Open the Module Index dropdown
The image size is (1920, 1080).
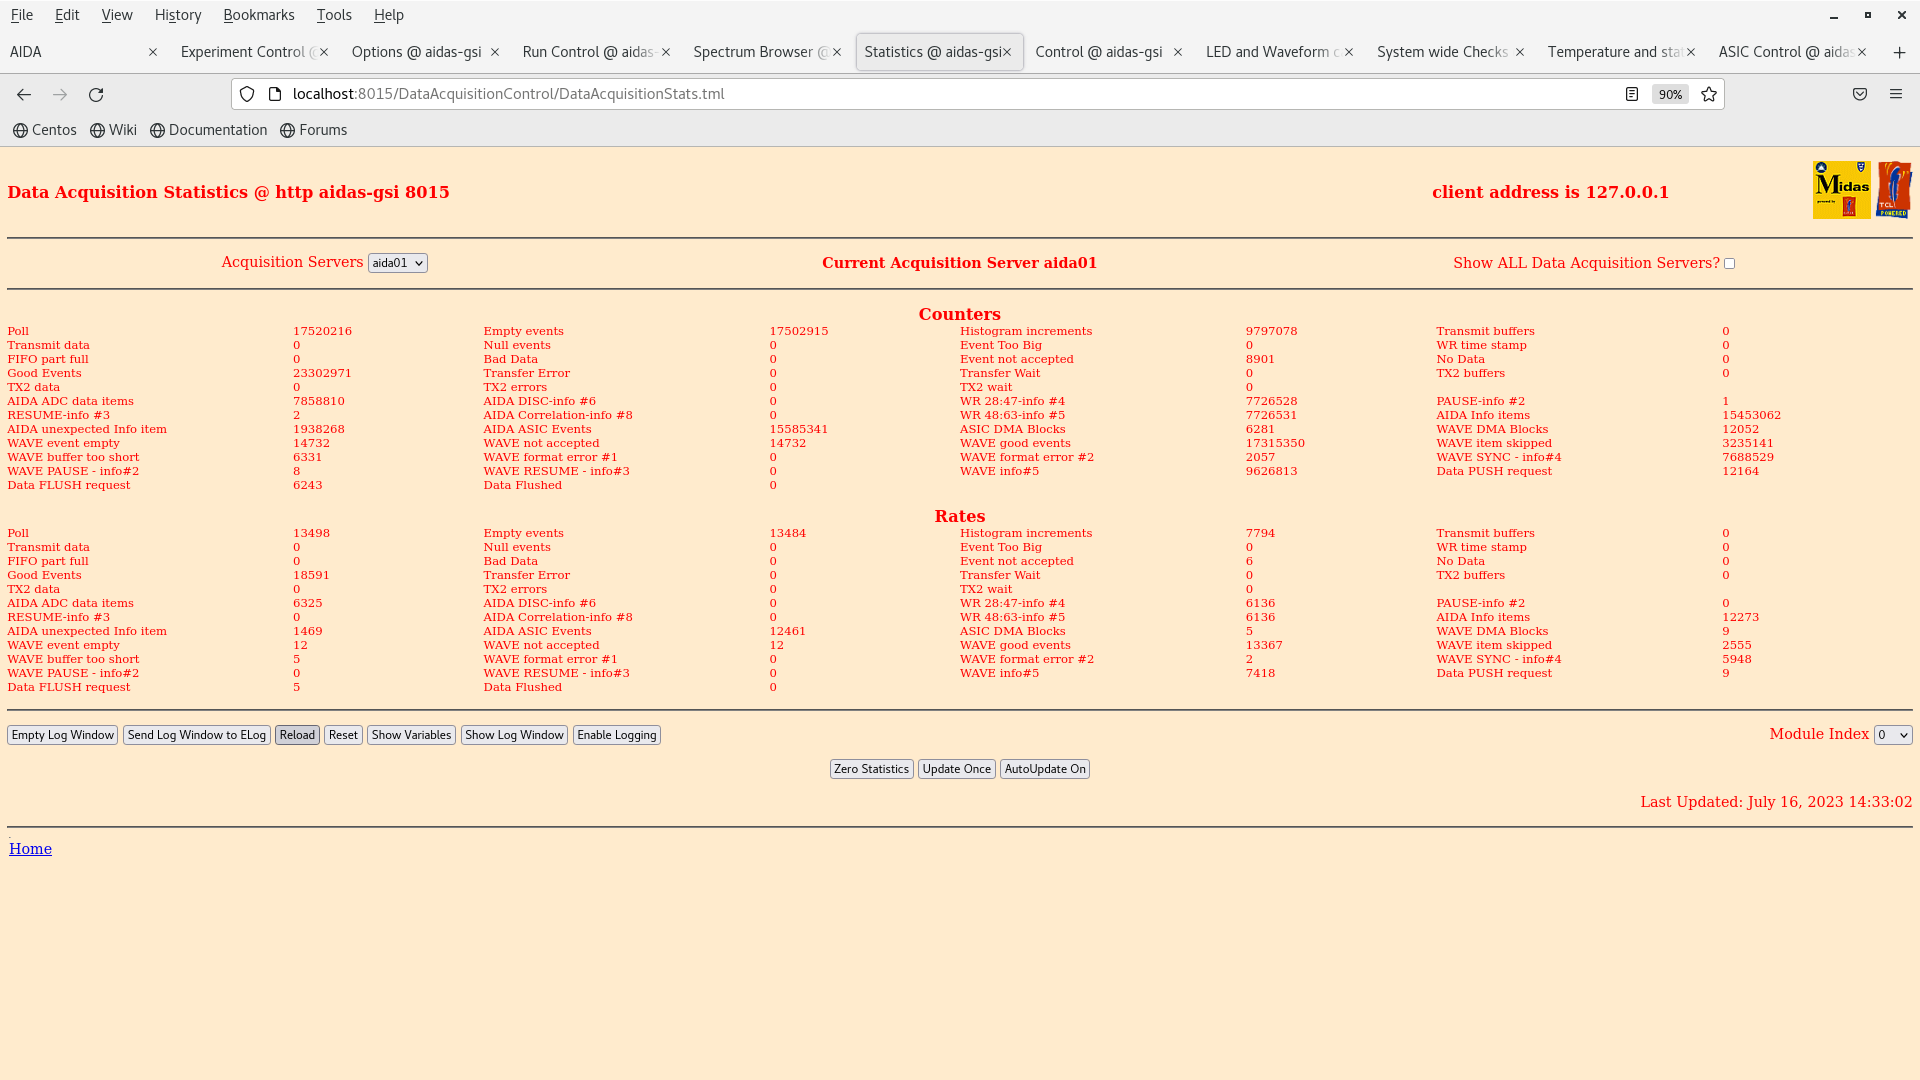[1892, 735]
